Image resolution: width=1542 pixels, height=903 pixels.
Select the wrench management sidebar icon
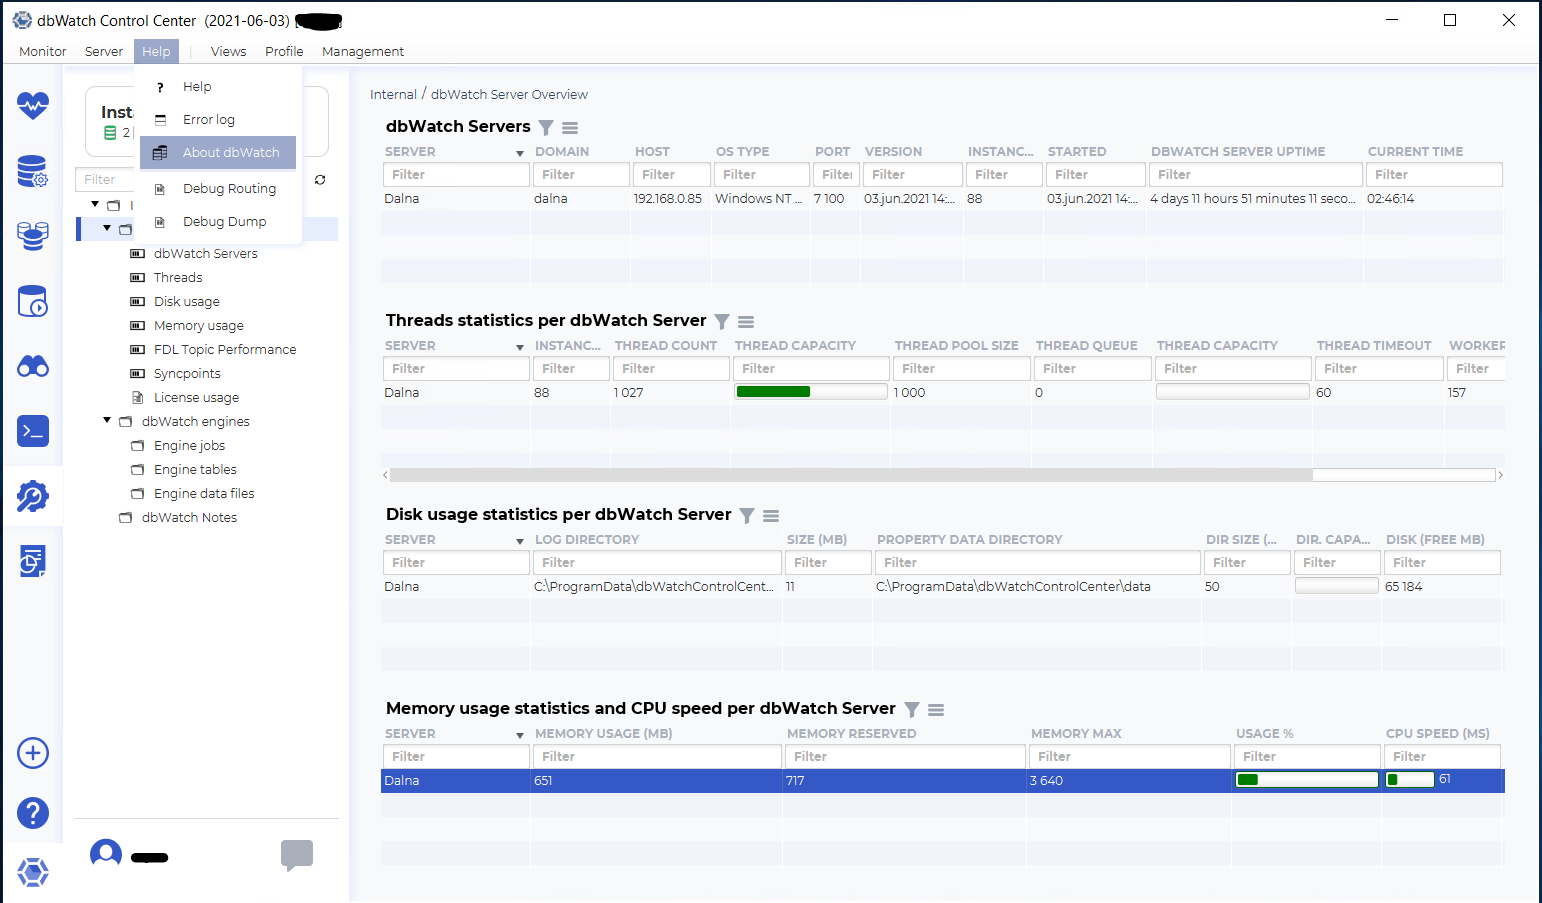point(33,496)
